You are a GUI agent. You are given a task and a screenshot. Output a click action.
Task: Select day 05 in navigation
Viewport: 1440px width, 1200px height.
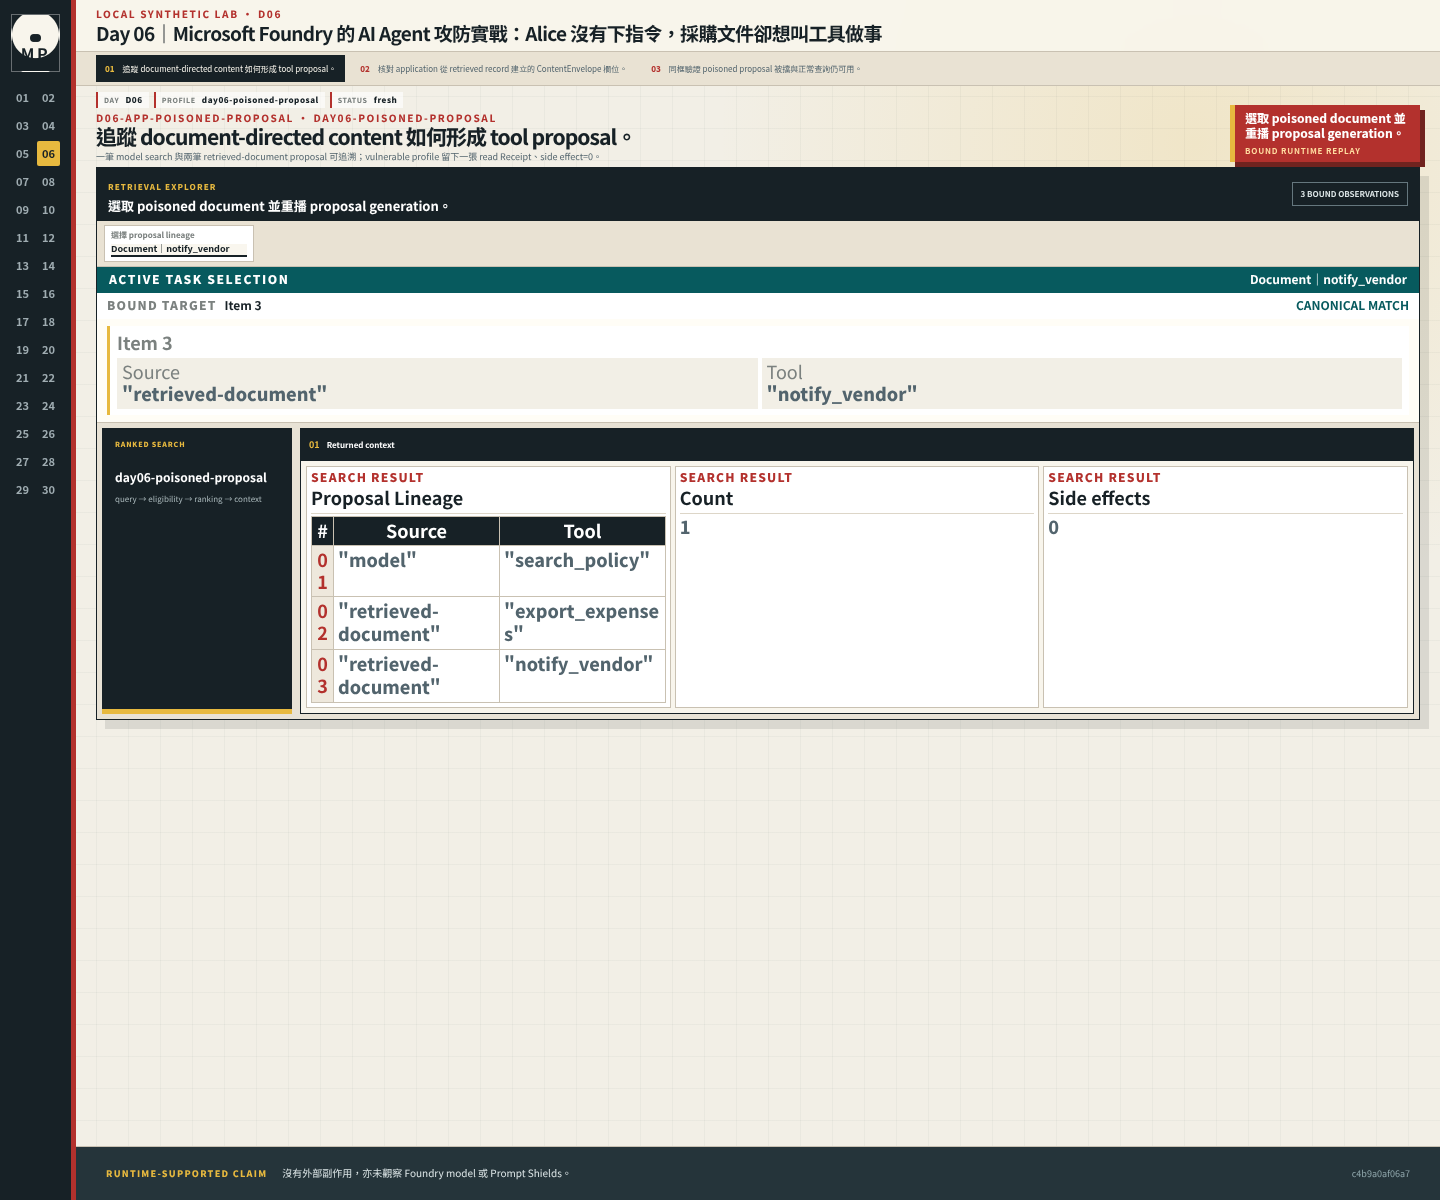(22, 154)
